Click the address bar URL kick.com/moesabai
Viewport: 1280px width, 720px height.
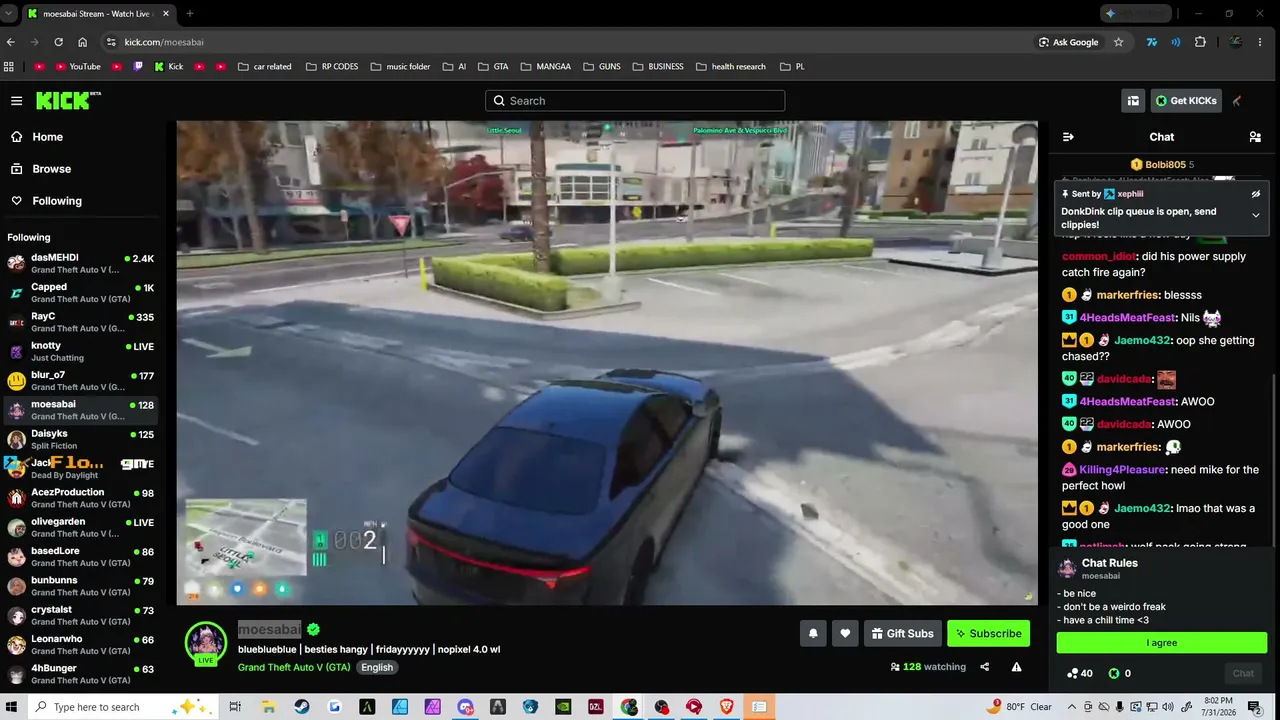pos(164,42)
